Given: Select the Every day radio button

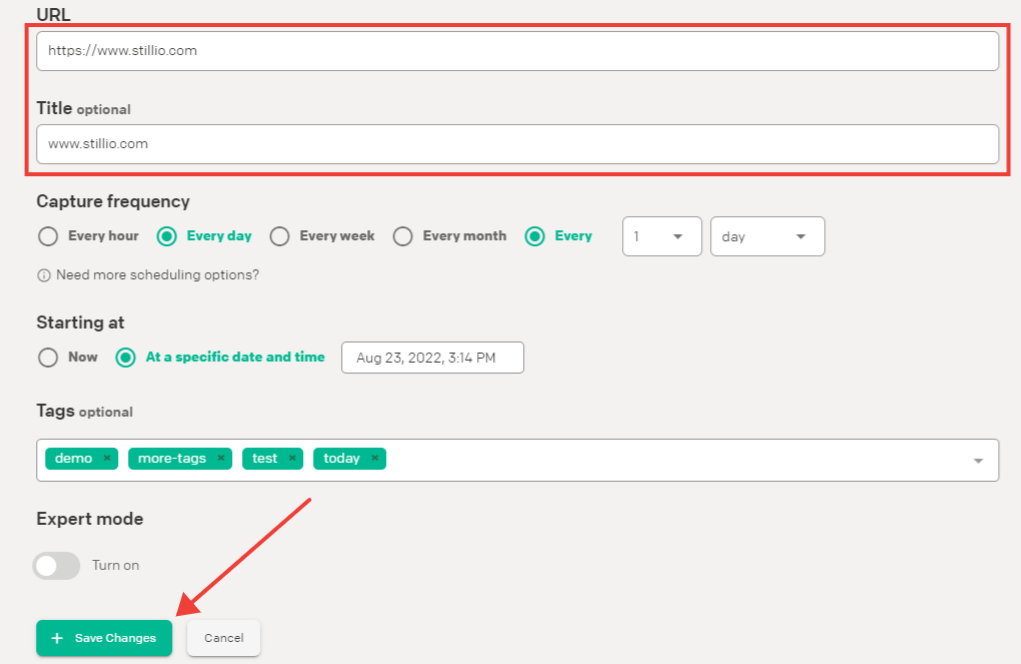Looking at the screenshot, I should (167, 236).
